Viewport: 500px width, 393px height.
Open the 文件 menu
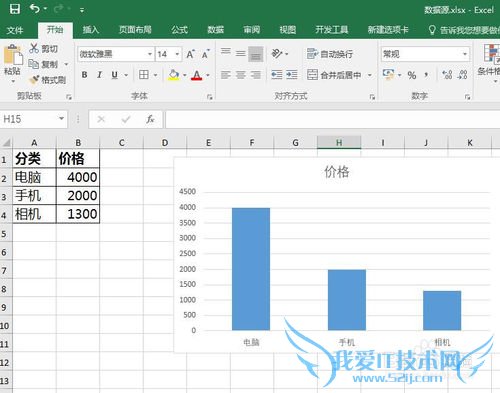15,30
